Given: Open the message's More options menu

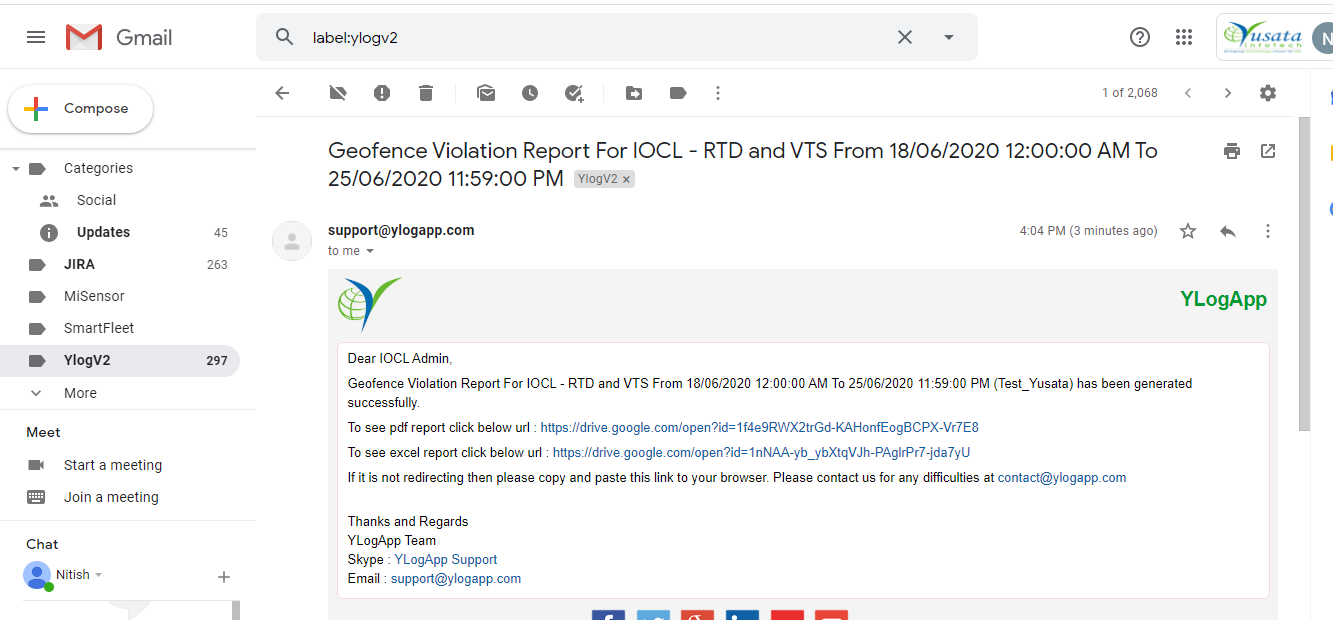Looking at the screenshot, I should (x=1268, y=231).
